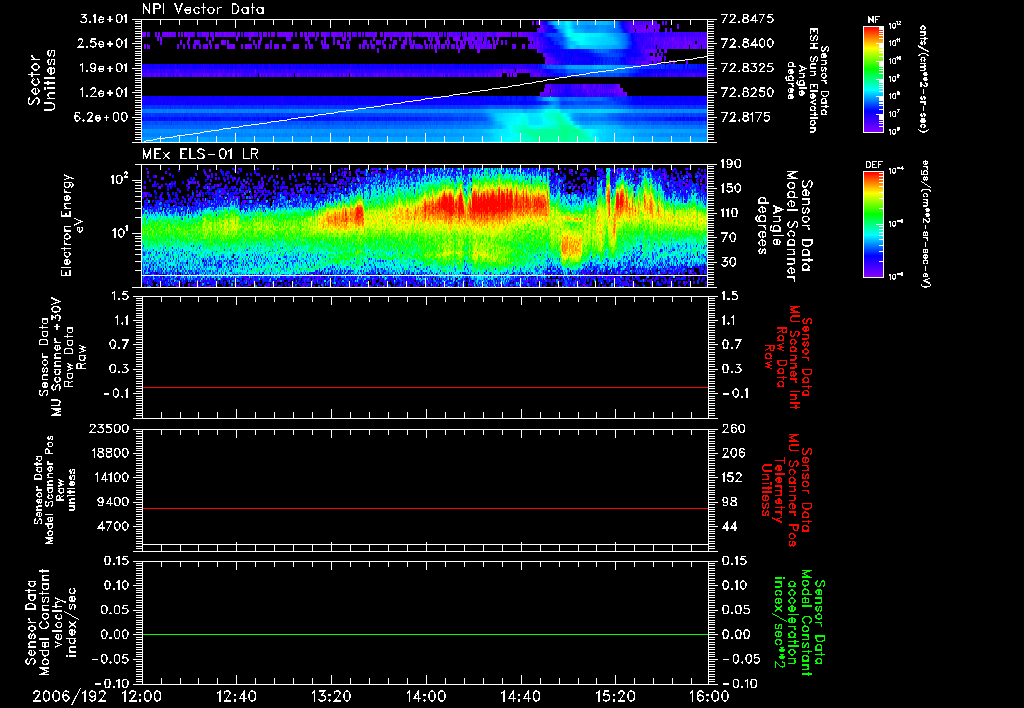This screenshot has height=708, width=1024.
Task: Click the red 'MU Scanner Pos Telemetry' label
Action: (x=786, y=490)
